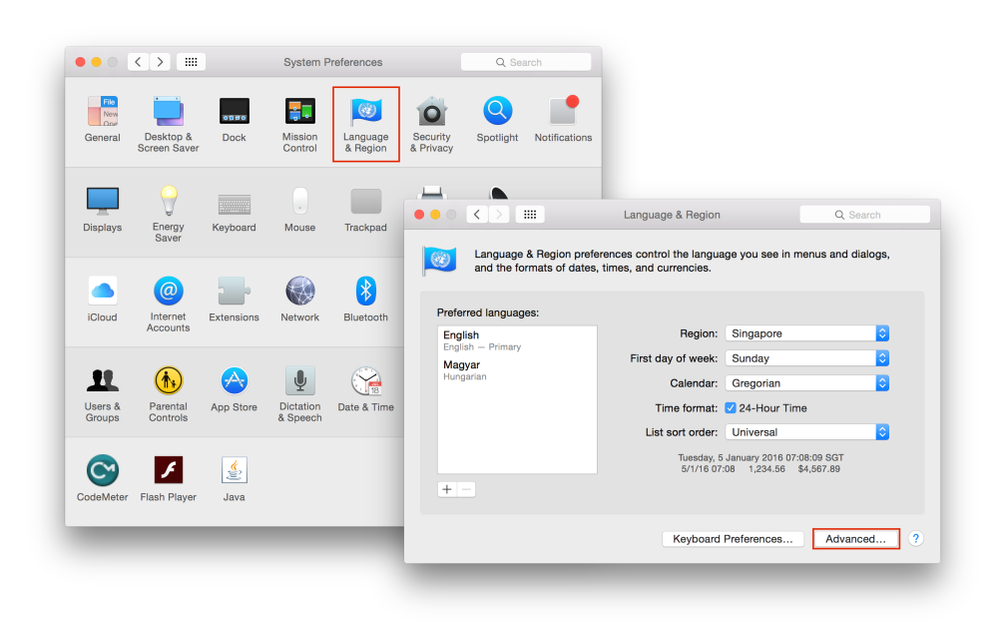998x623 pixels.
Task: Remove language with the minus button
Action: coord(466,489)
